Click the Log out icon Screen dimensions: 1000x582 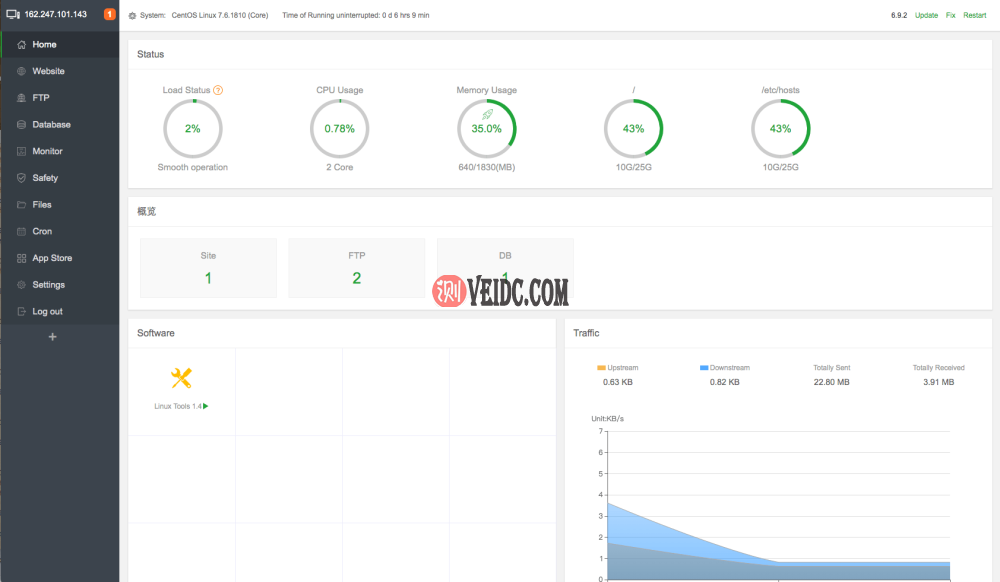pyautogui.click(x=21, y=312)
